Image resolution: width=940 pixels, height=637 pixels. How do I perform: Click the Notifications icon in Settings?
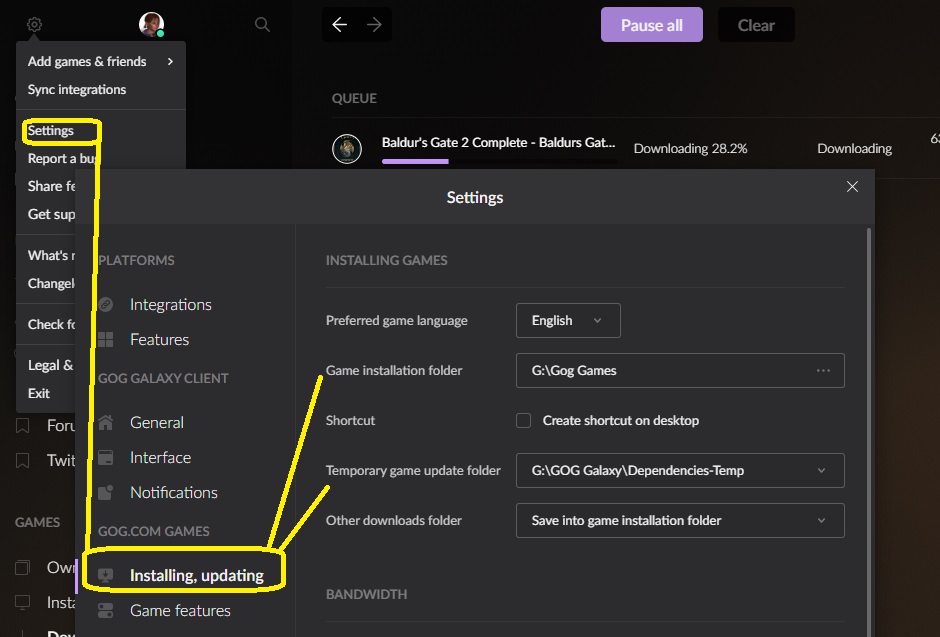106,493
